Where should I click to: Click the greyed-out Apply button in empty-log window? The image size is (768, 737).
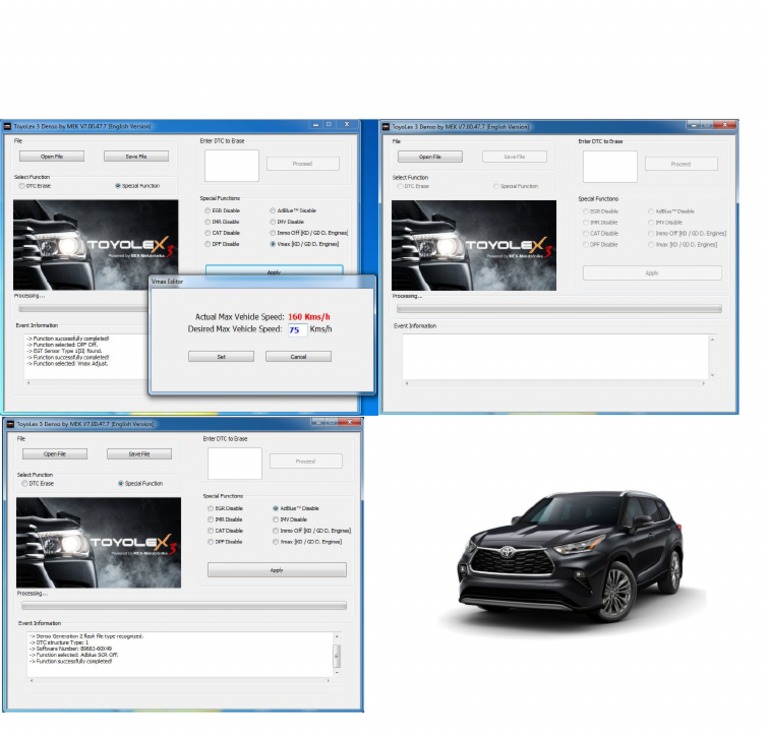tap(652, 273)
